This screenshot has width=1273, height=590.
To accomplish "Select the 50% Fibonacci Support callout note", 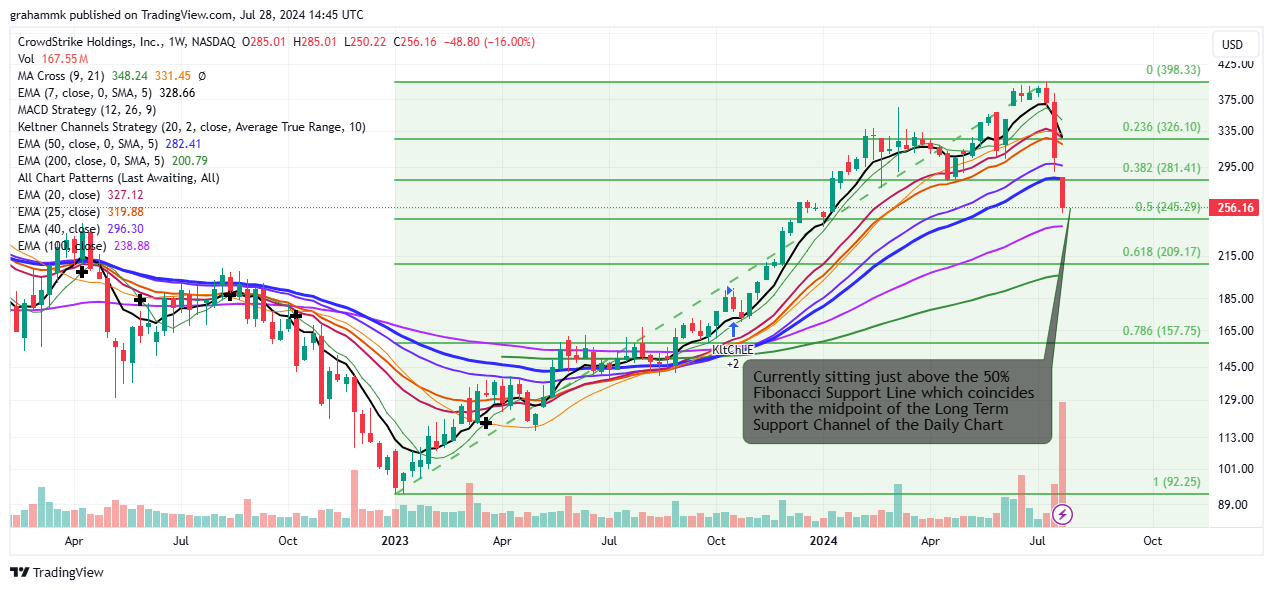I will [897, 401].
